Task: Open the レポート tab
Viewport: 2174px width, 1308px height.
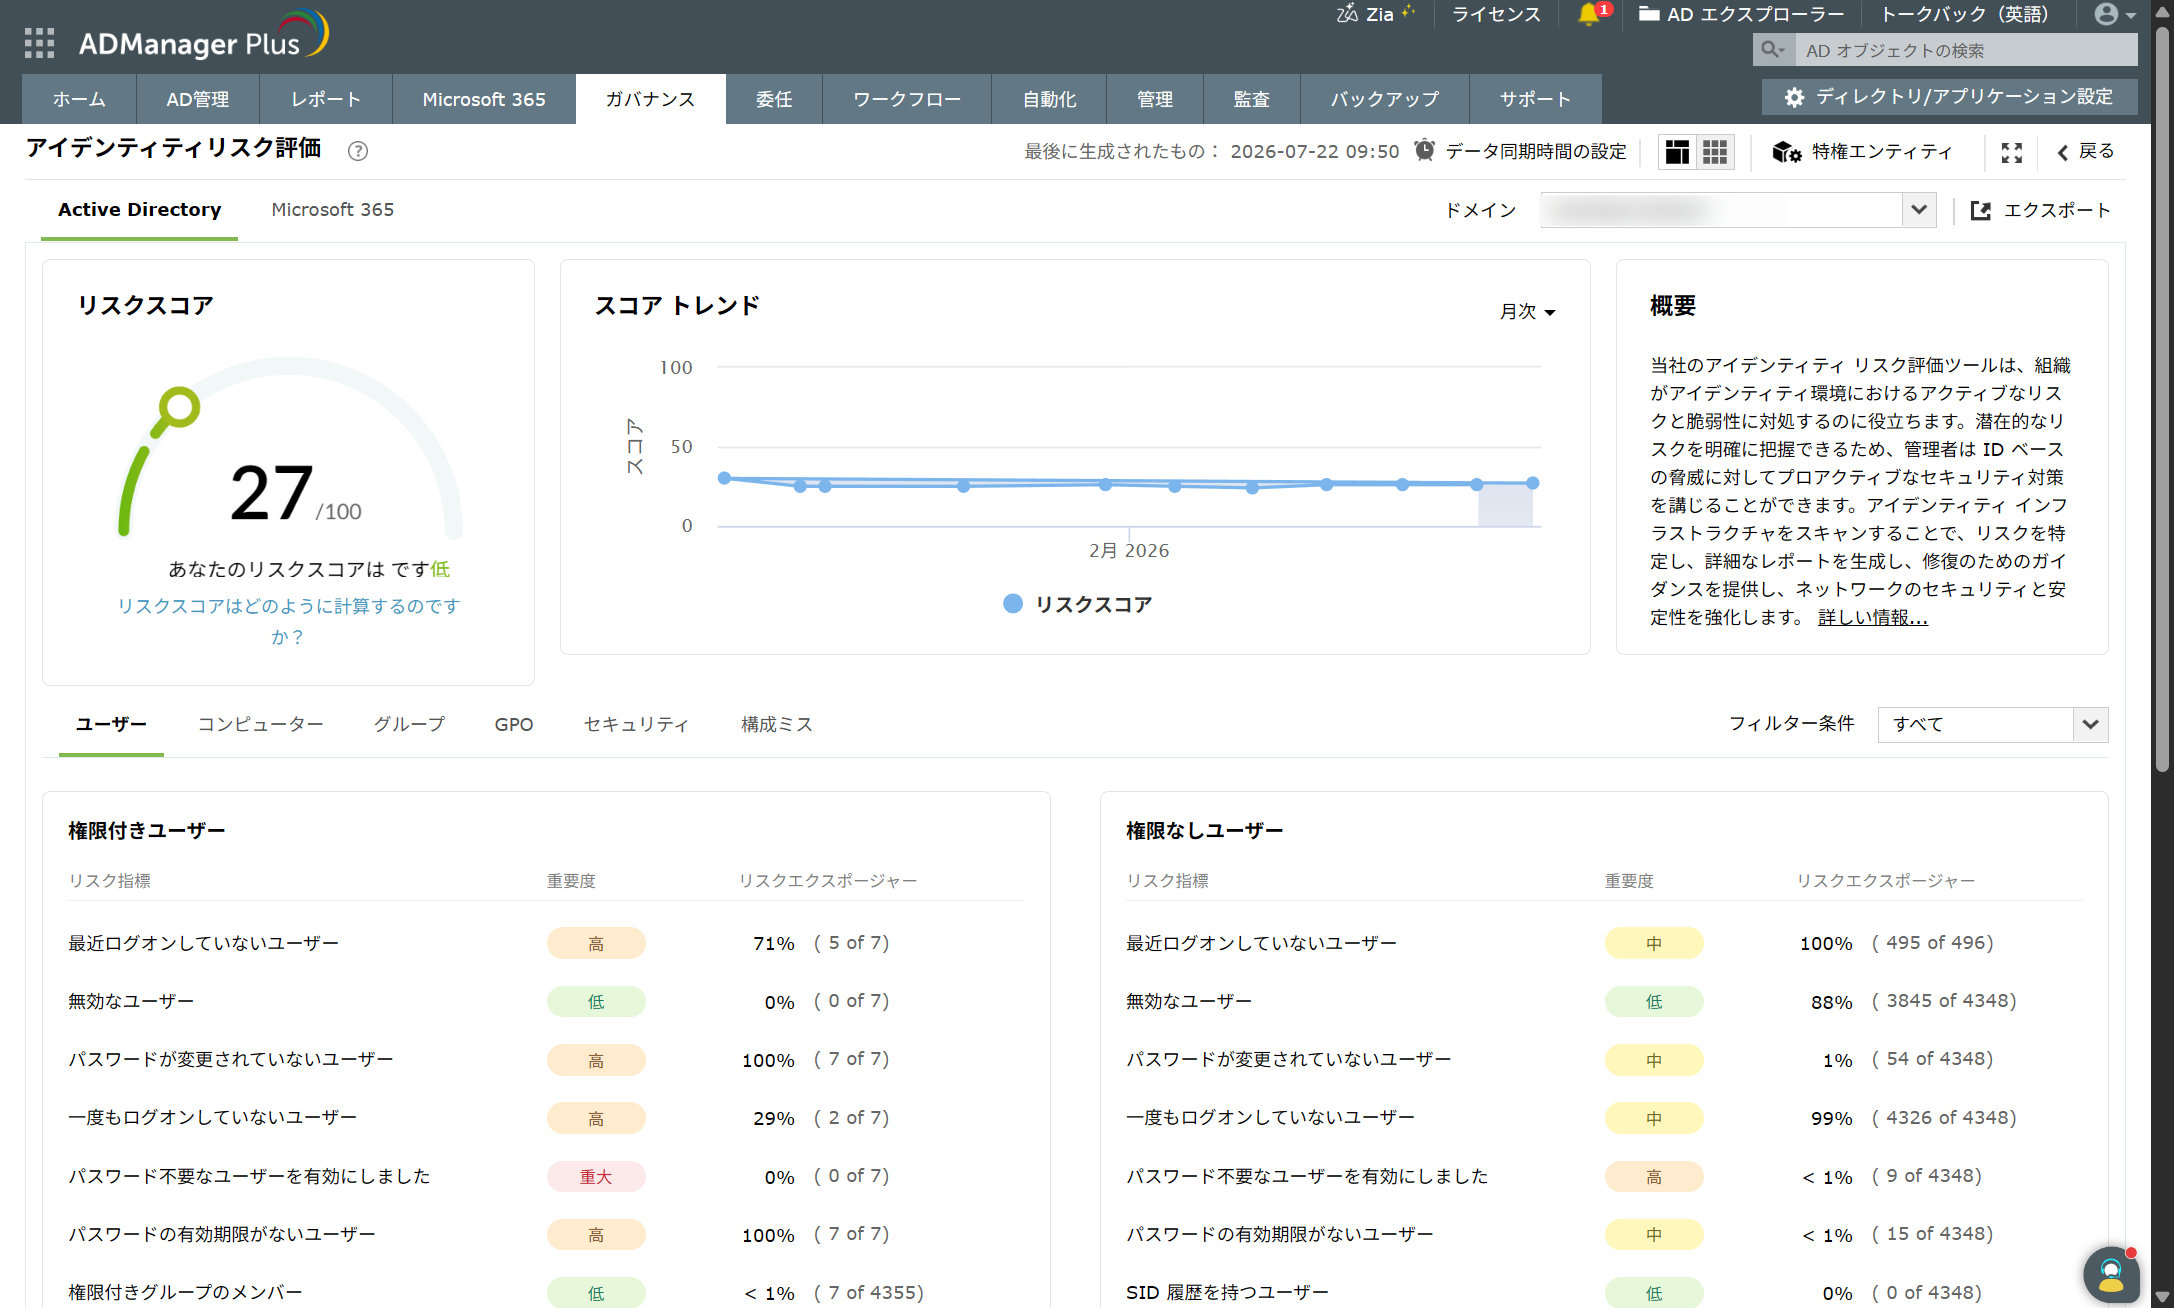Action: pyautogui.click(x=326, y=99)
